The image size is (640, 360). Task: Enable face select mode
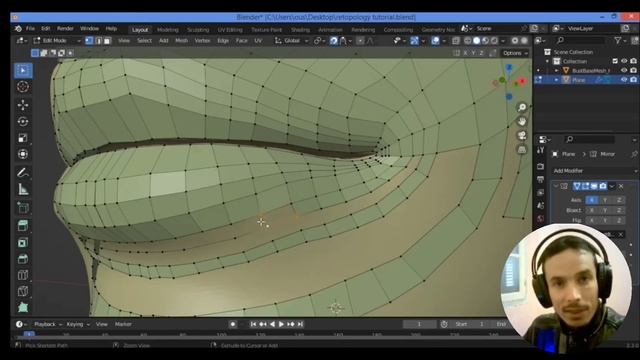click(107, 41)
